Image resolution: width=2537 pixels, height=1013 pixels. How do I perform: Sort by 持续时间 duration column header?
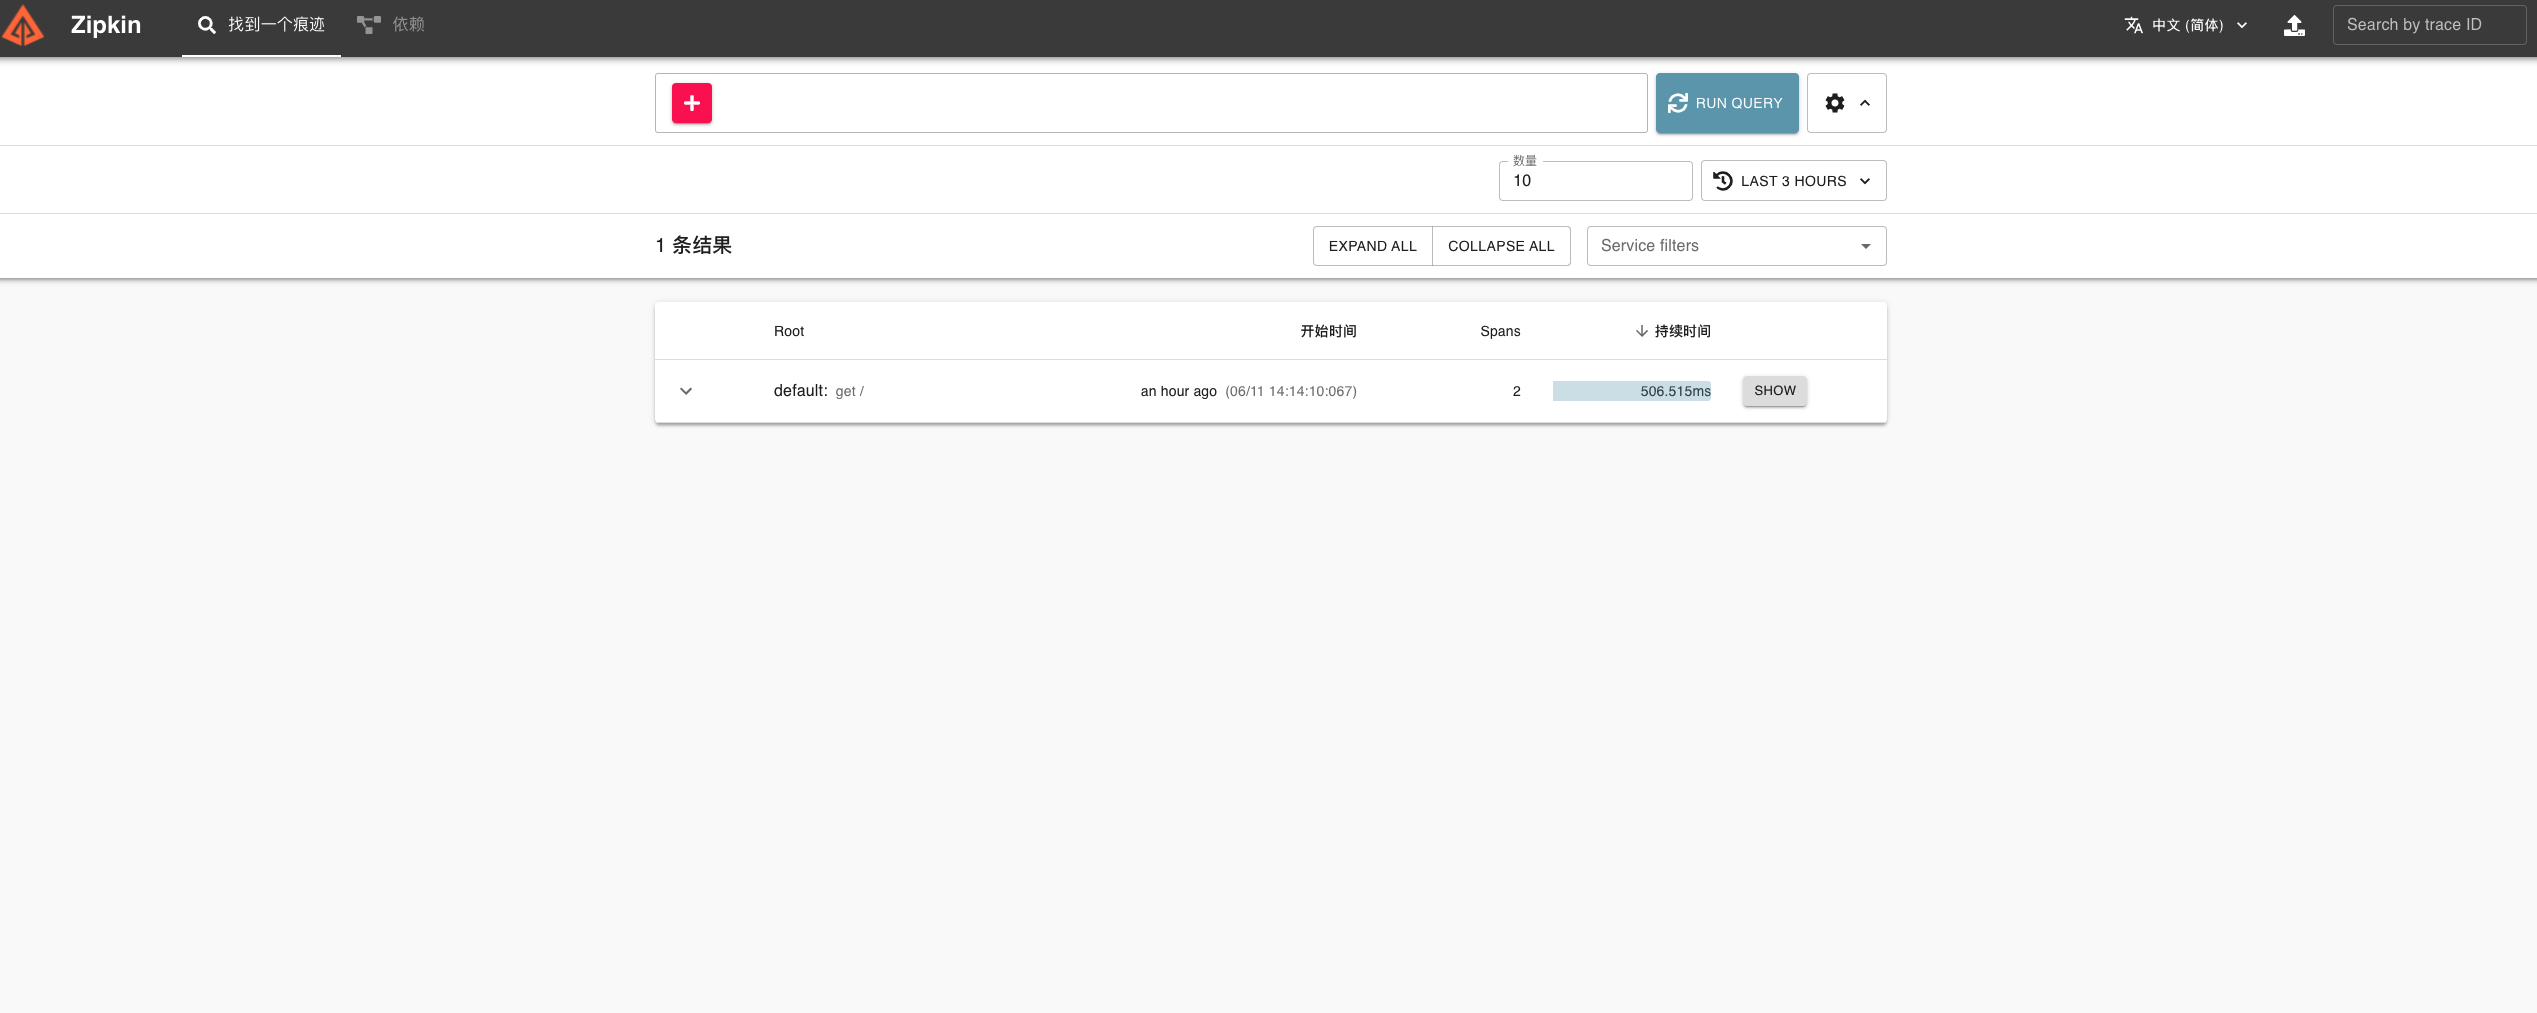coord(1682,331)
